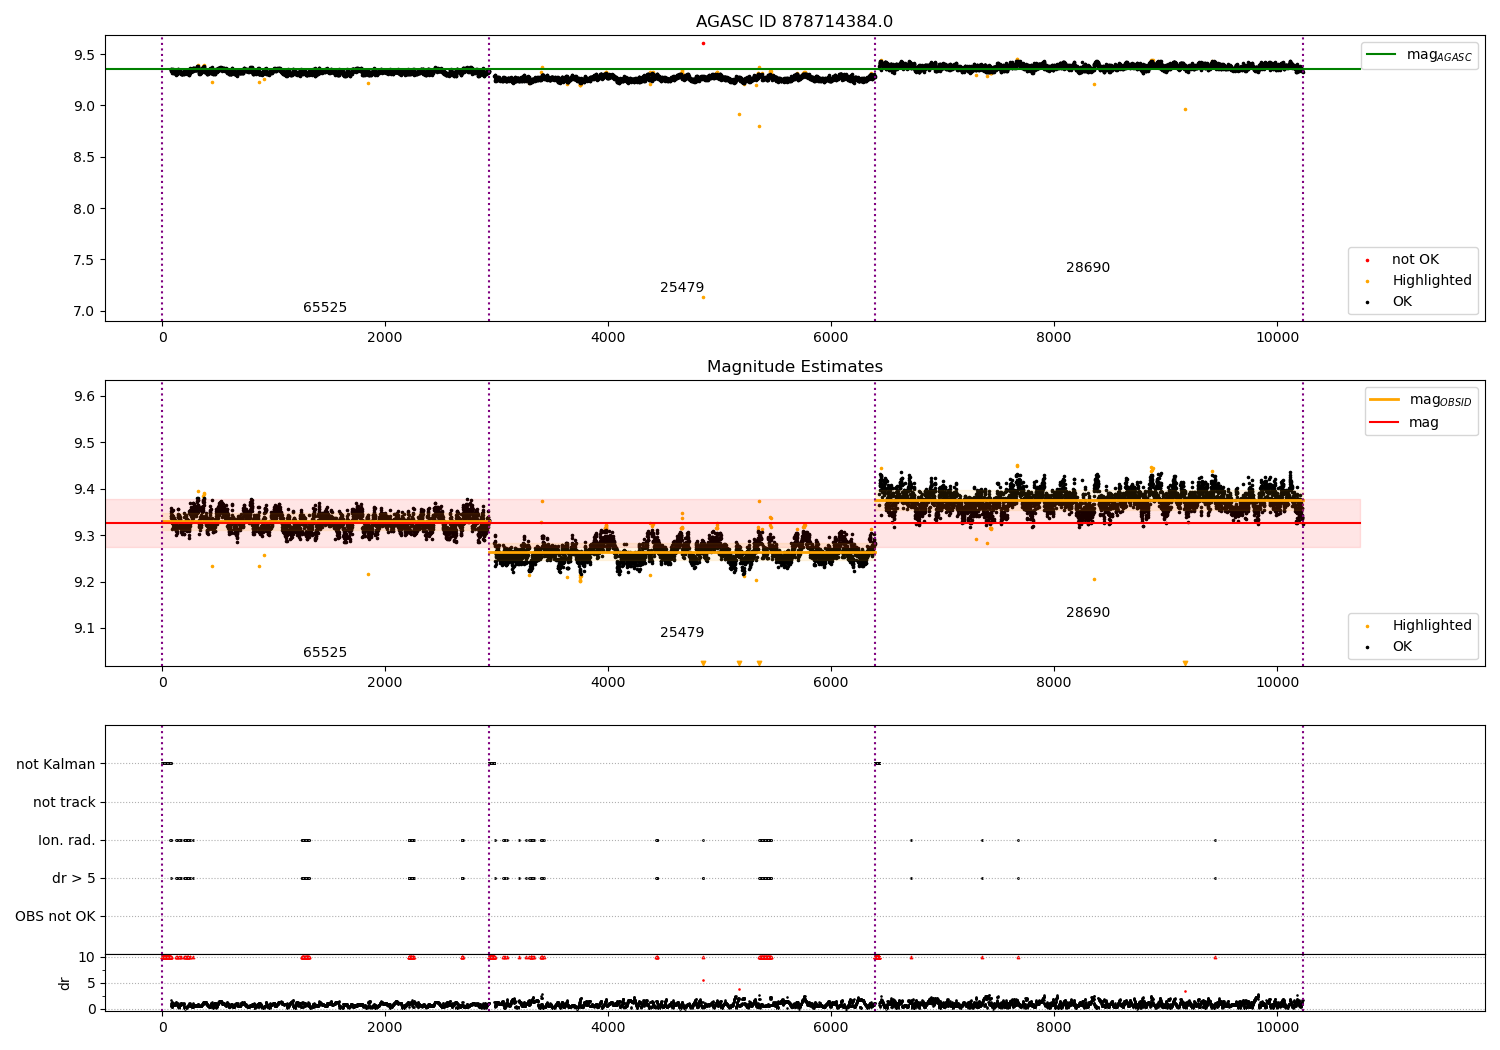The image size is (1500, 1050).
Task: Click the orange outlier point near magnitude 7.1
Action: coord(703,297)
